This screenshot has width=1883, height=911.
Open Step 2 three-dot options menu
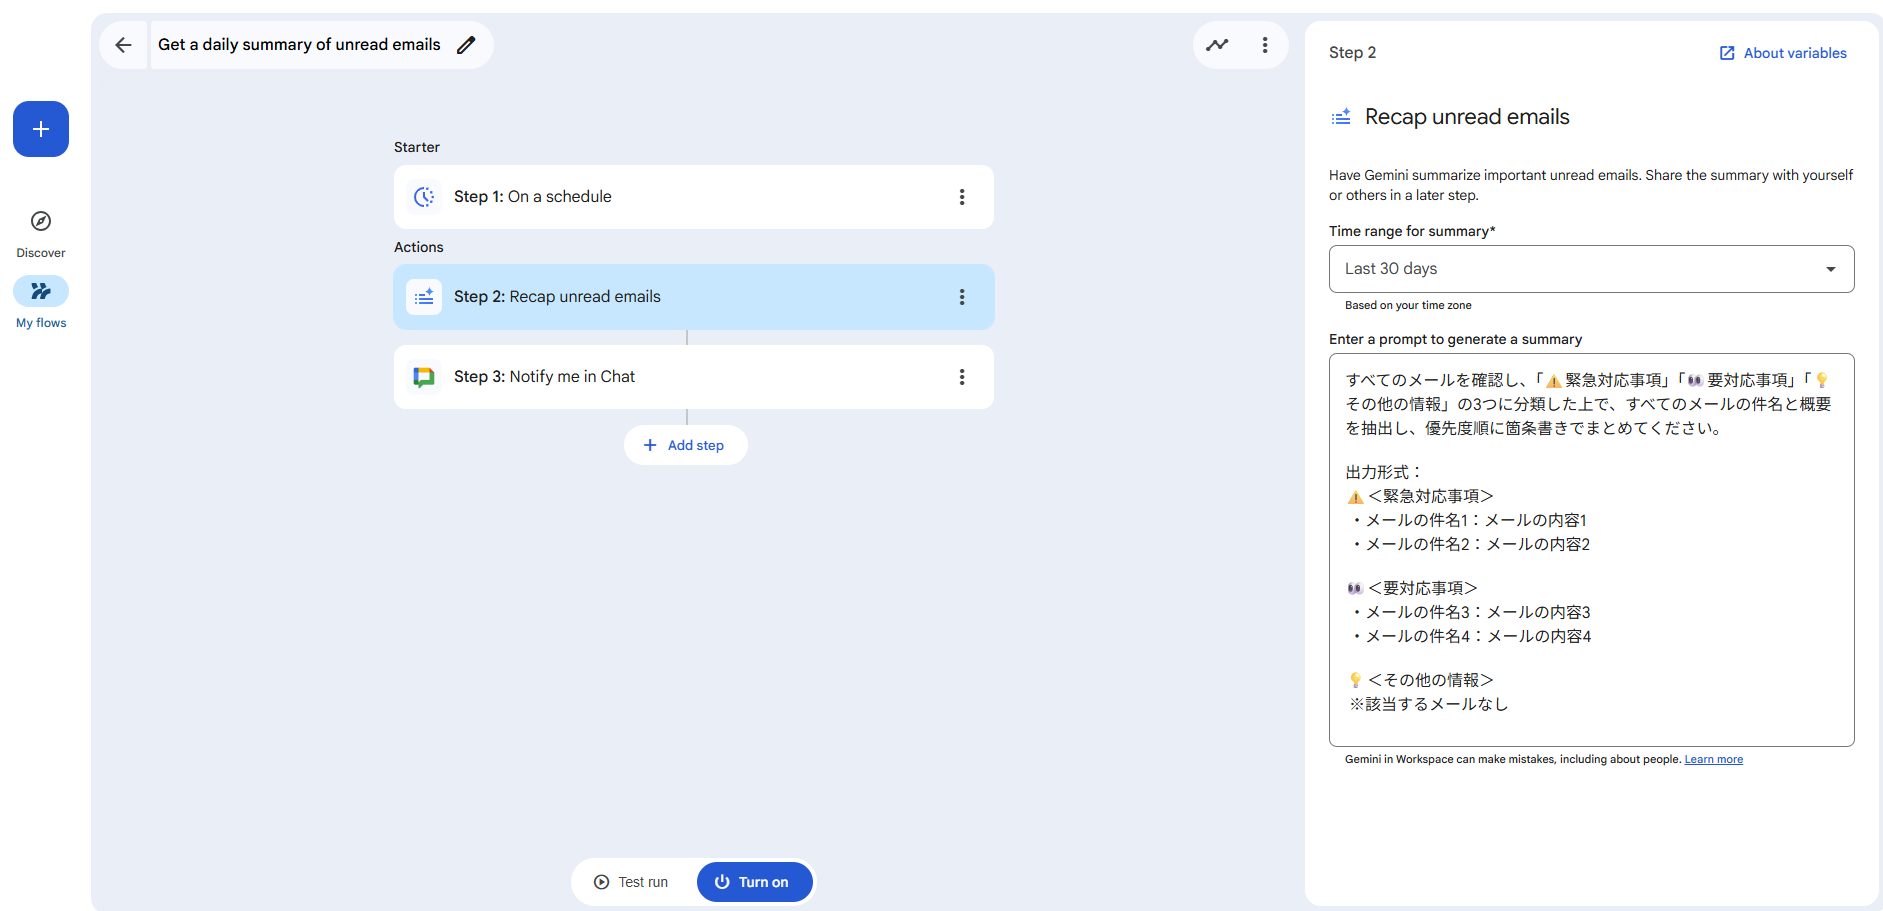coord(962,297)
